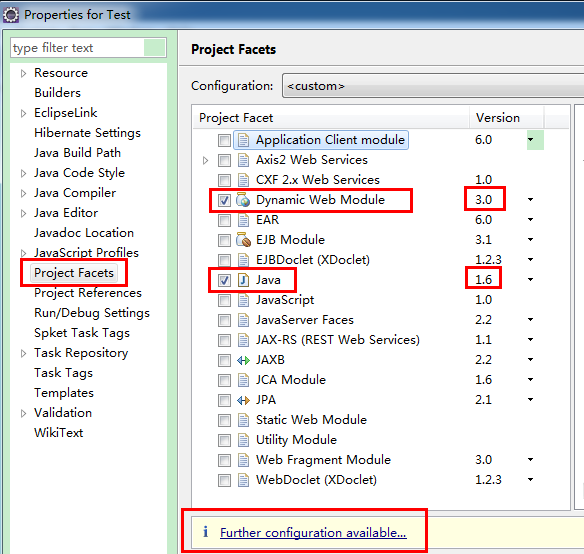Screen dimensions: 584x554
Task: Open the EJB Module version dropdown
Action: point(530,240)
